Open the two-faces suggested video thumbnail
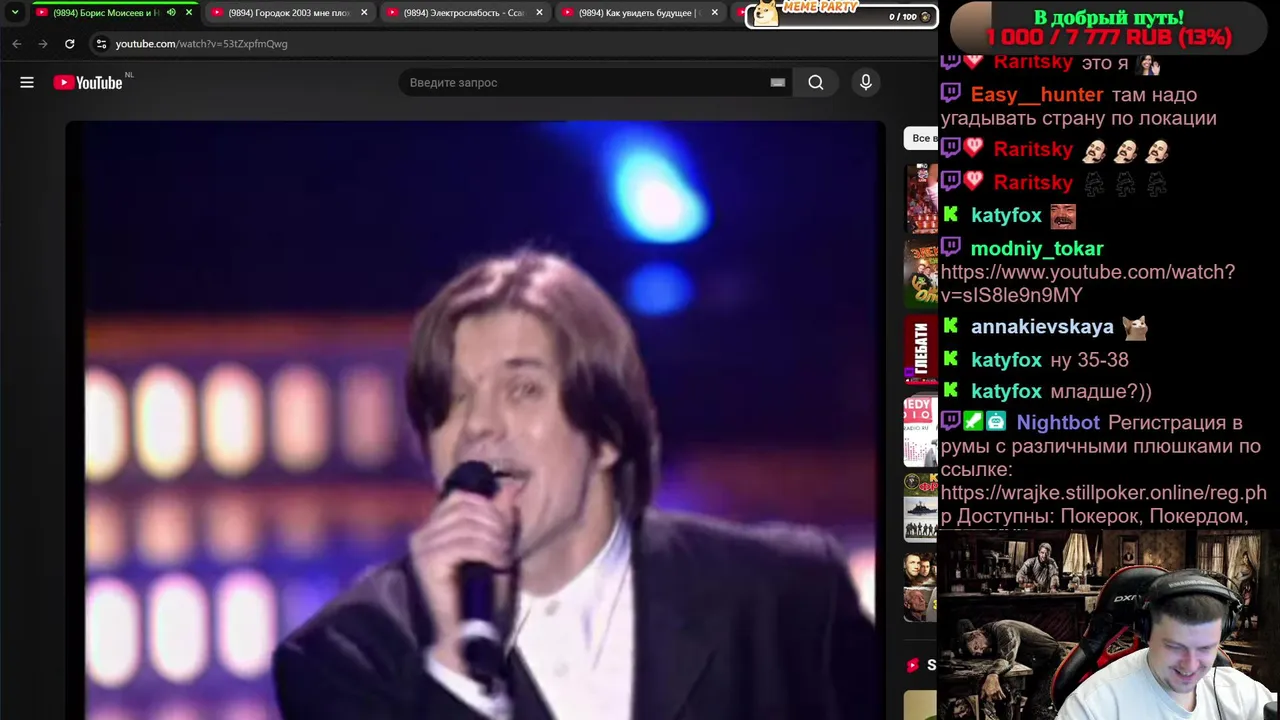 (921, 588)
